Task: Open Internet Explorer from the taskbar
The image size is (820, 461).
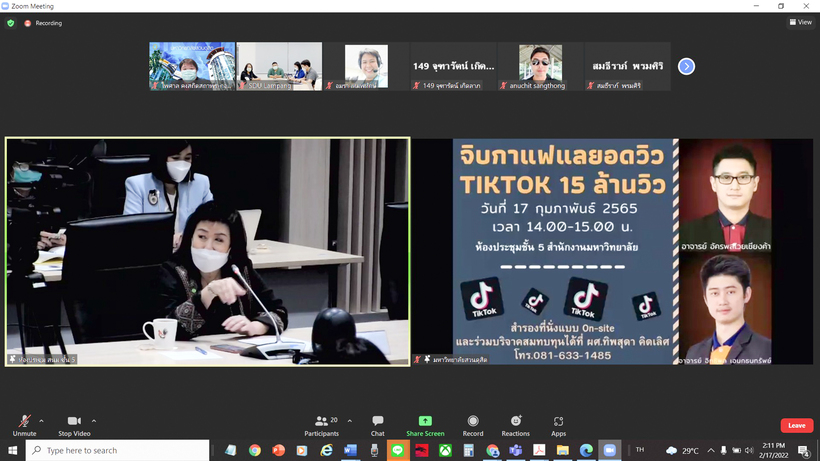Action: click(326, 450)
